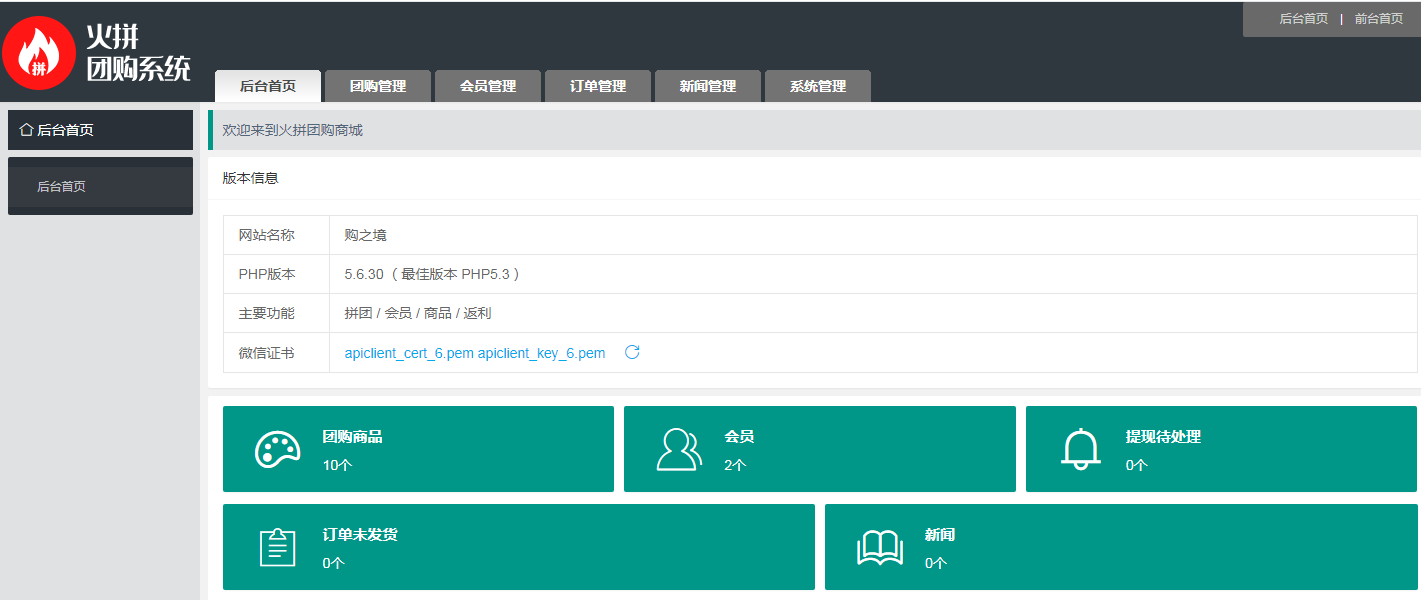Viewport: 1421px width, 600px height.
Task: Go to the 订单管理 tab
Action: tap(598, 86)
